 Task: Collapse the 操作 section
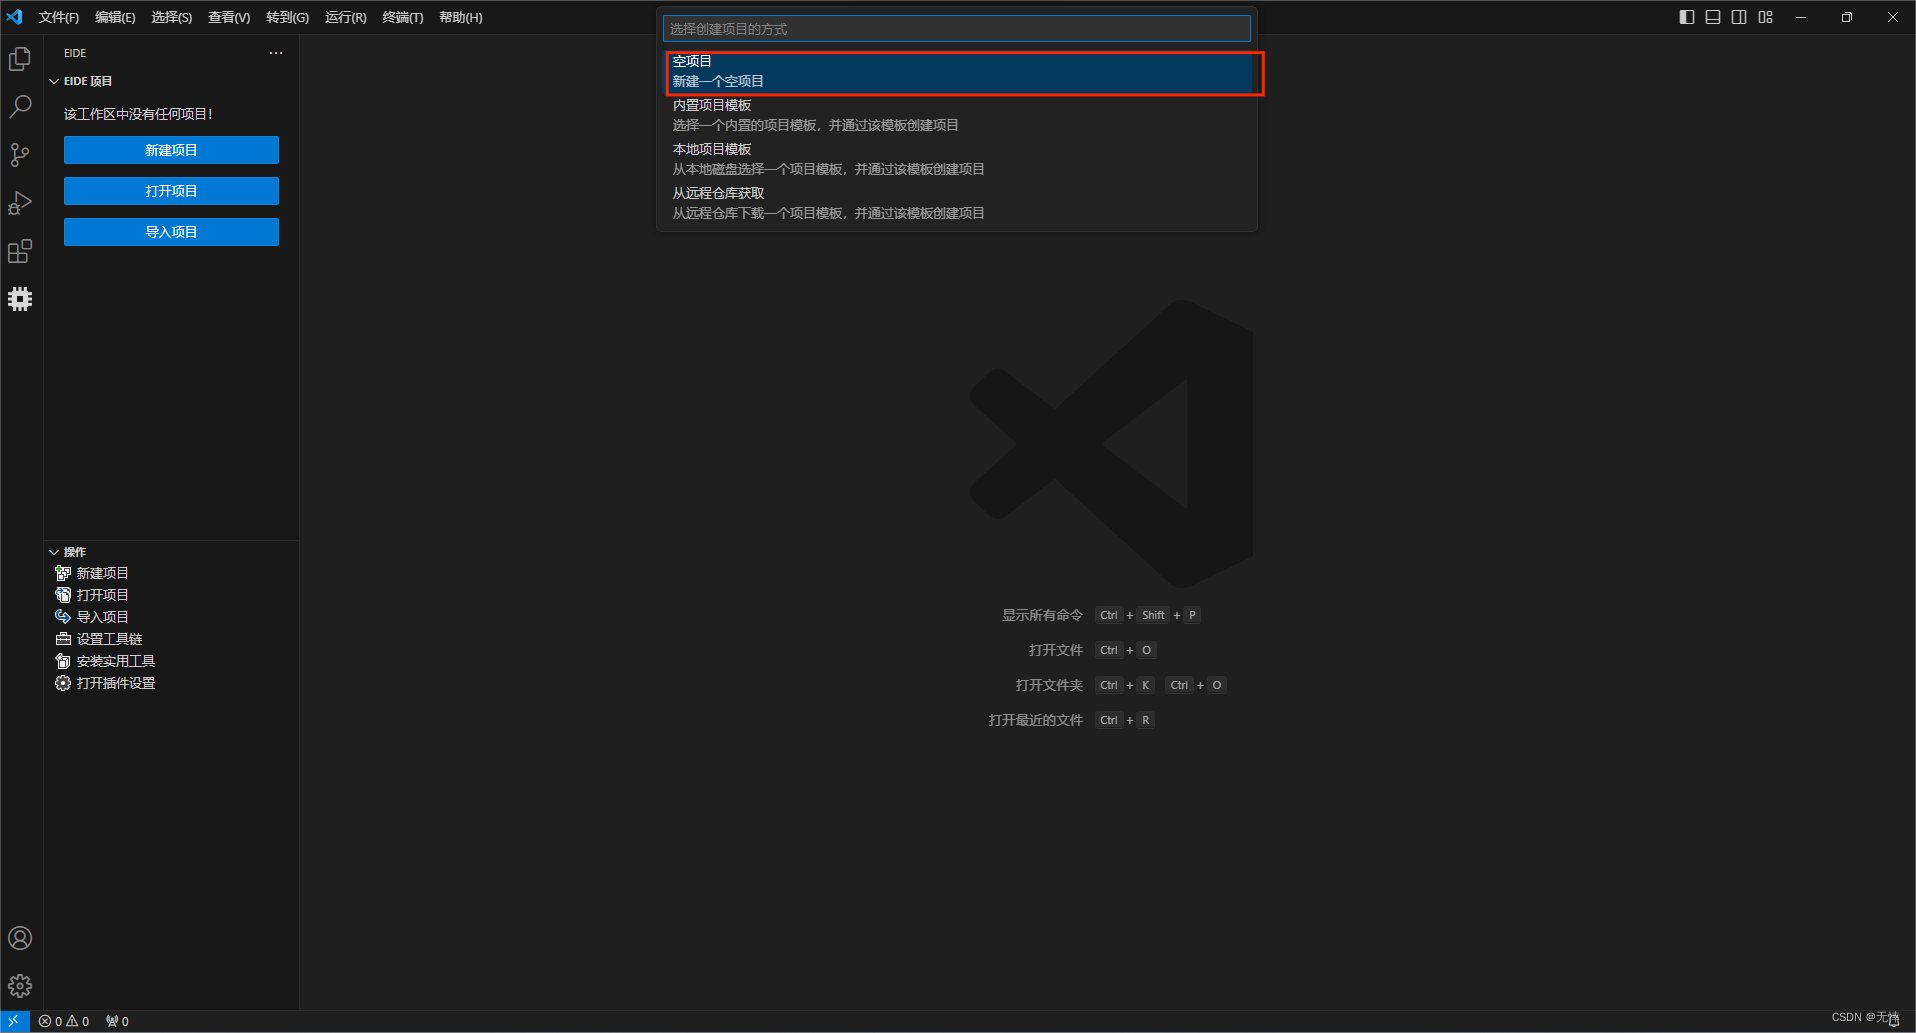[x=54, y=552]
